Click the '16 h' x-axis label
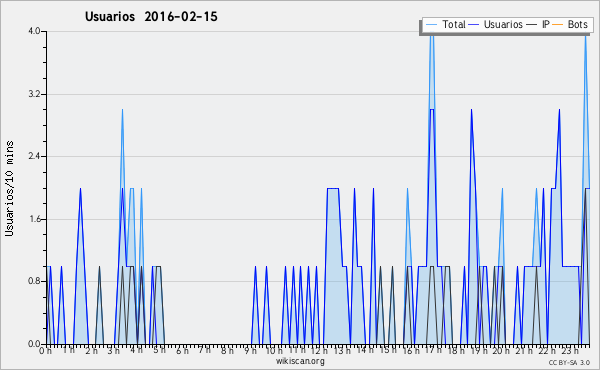The width and height of the screenshot is (600, 370). click(411, 350)
